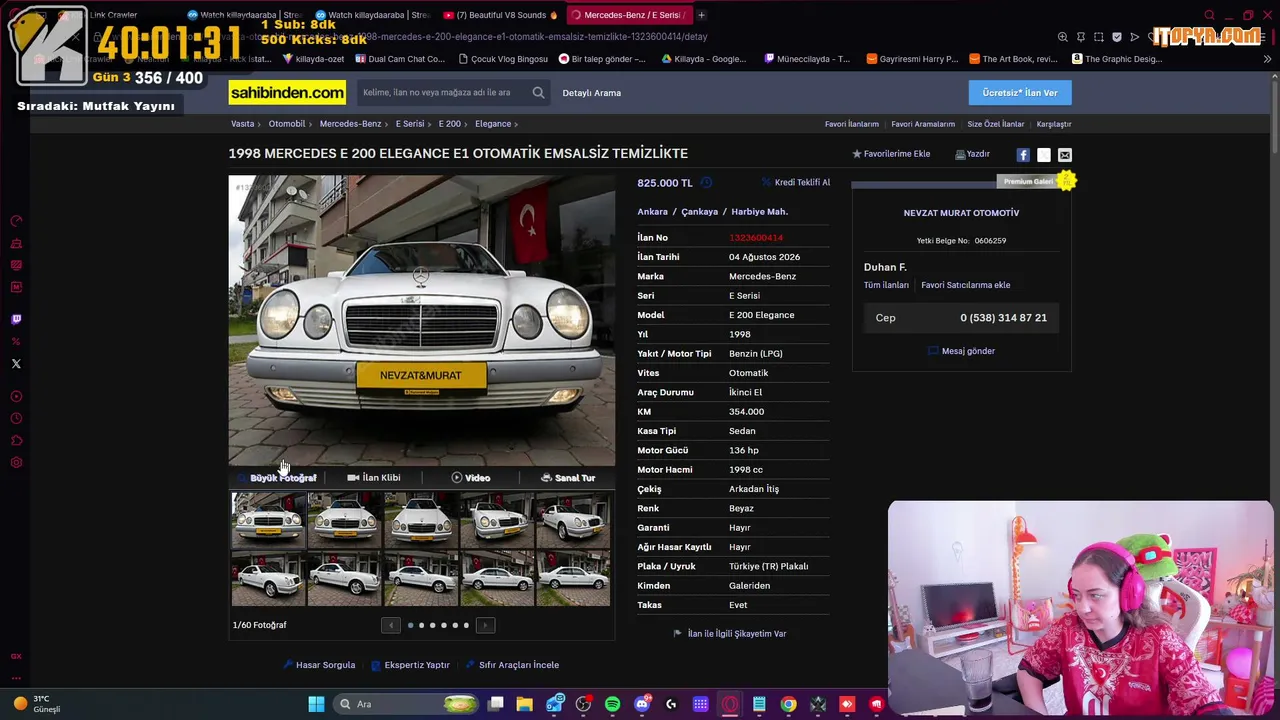
Task: Open X from the Opera sidebar
Action: pos(16,364)
